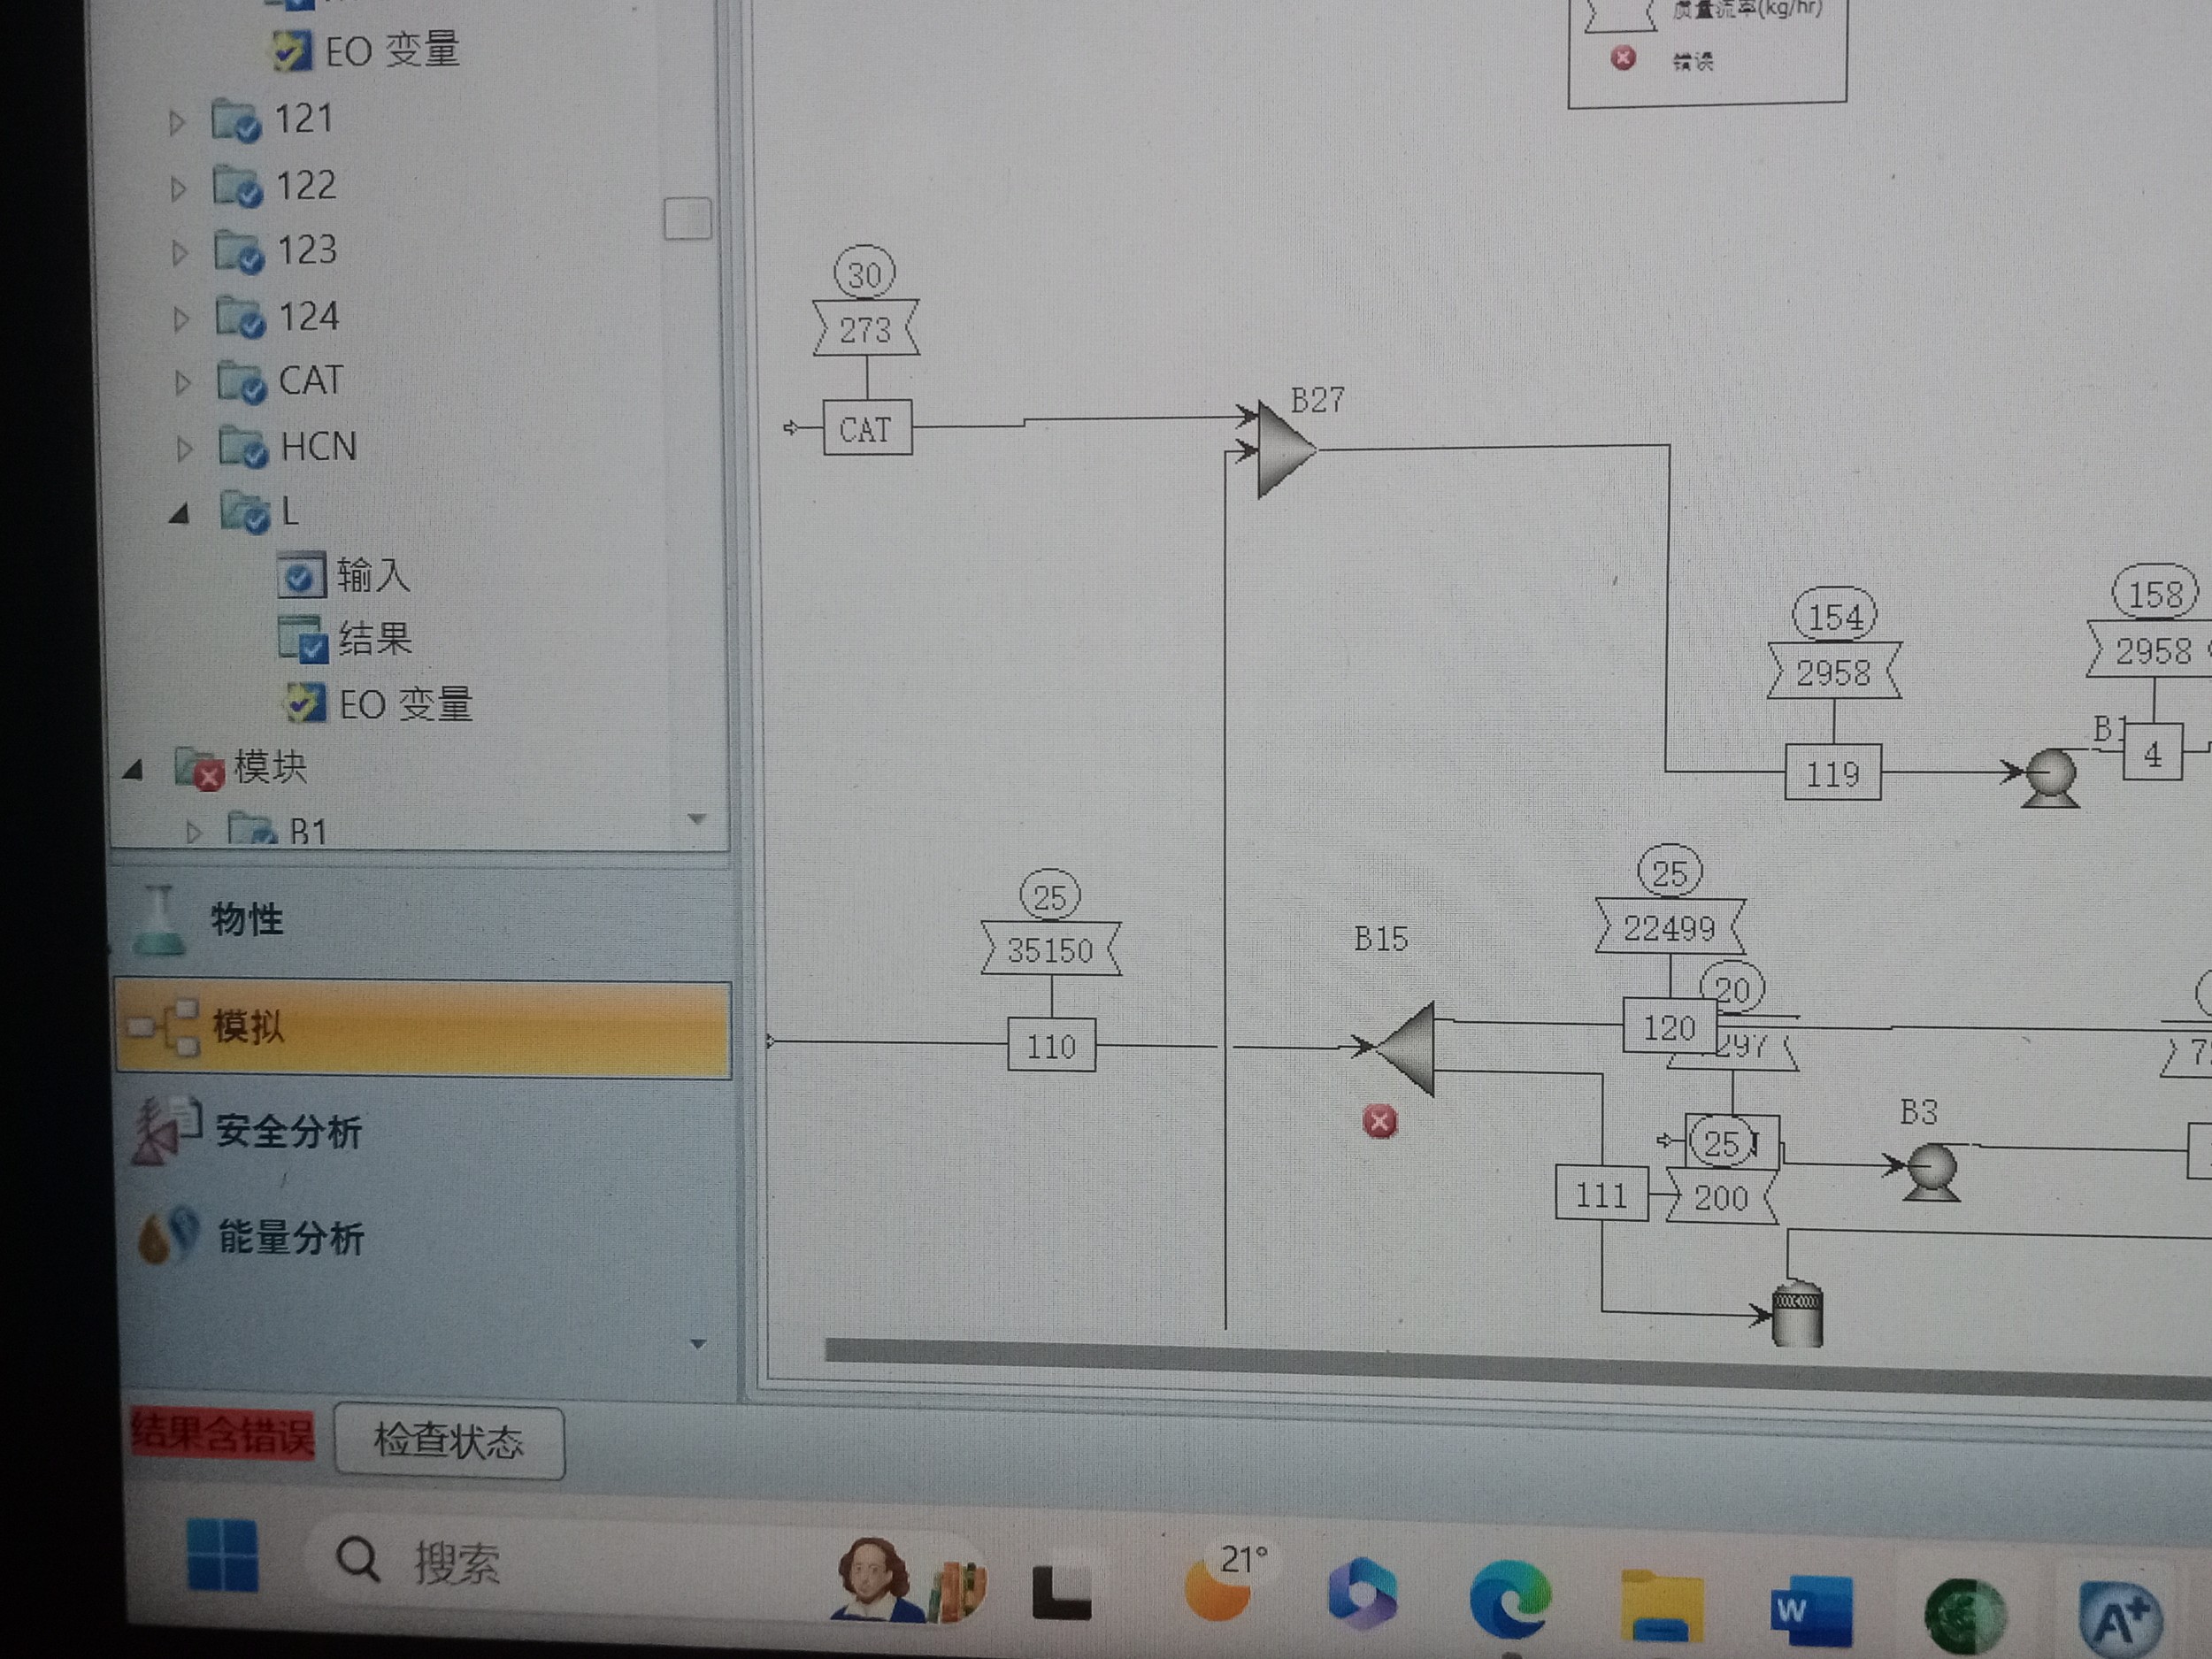Click the black L app taskbar icon
The height and width of the screenshot is (1659, 2212).
click(1060, 1592)
